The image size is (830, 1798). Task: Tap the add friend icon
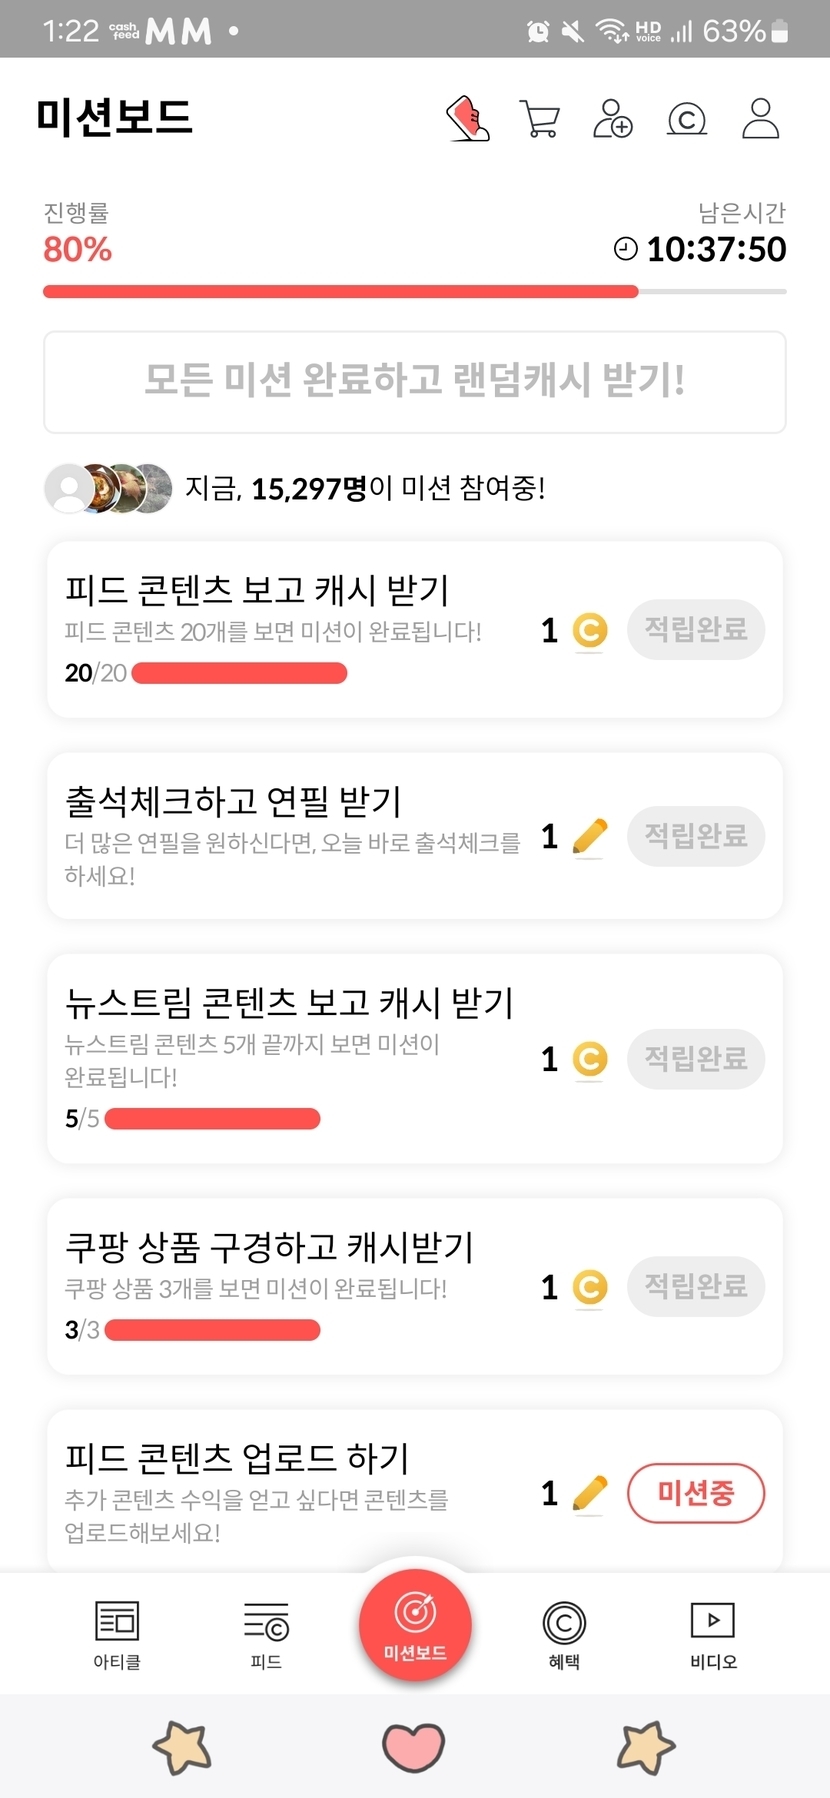(x=612, y=119)
